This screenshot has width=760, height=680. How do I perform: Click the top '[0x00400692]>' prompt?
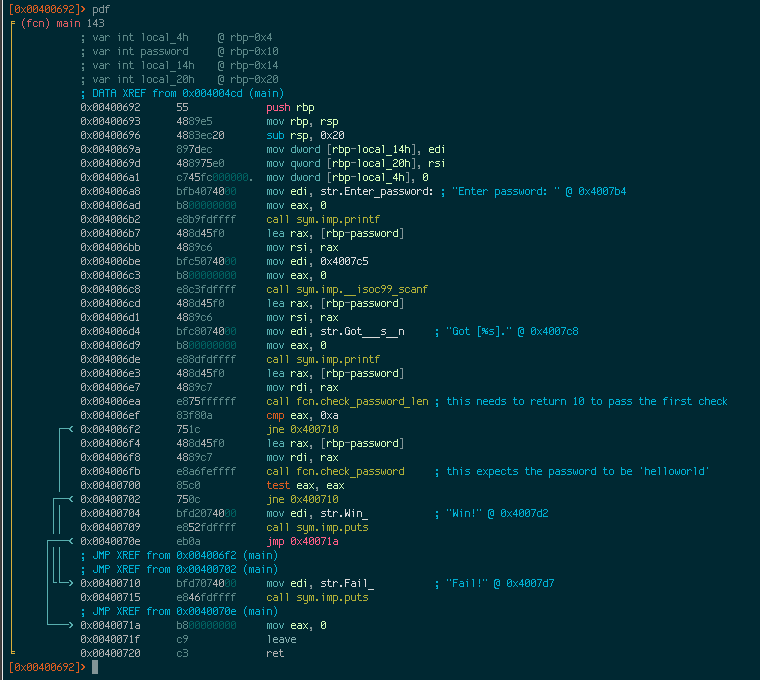pyautogui.click(x=48, y=10)
